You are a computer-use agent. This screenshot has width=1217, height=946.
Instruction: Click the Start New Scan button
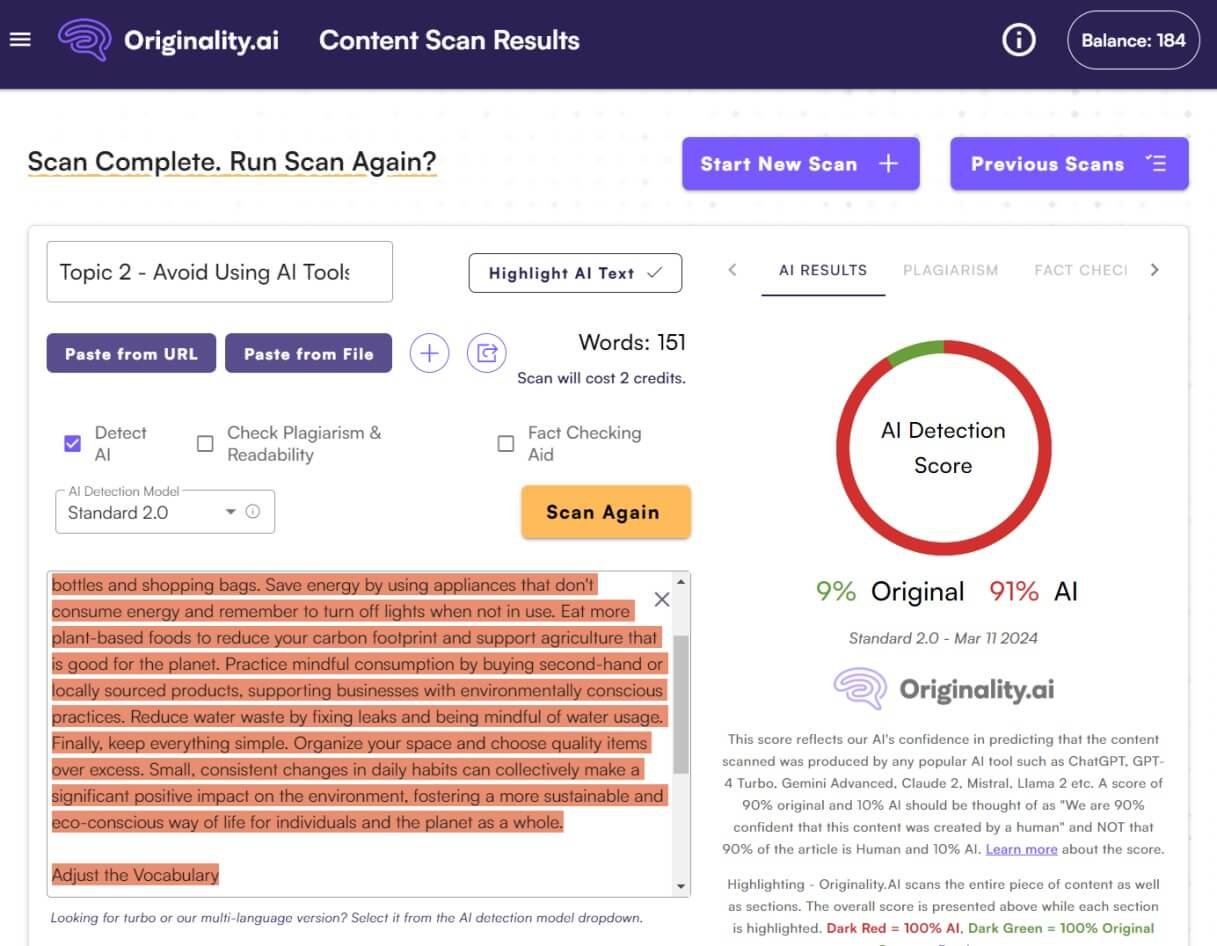[x=800, y=164]
